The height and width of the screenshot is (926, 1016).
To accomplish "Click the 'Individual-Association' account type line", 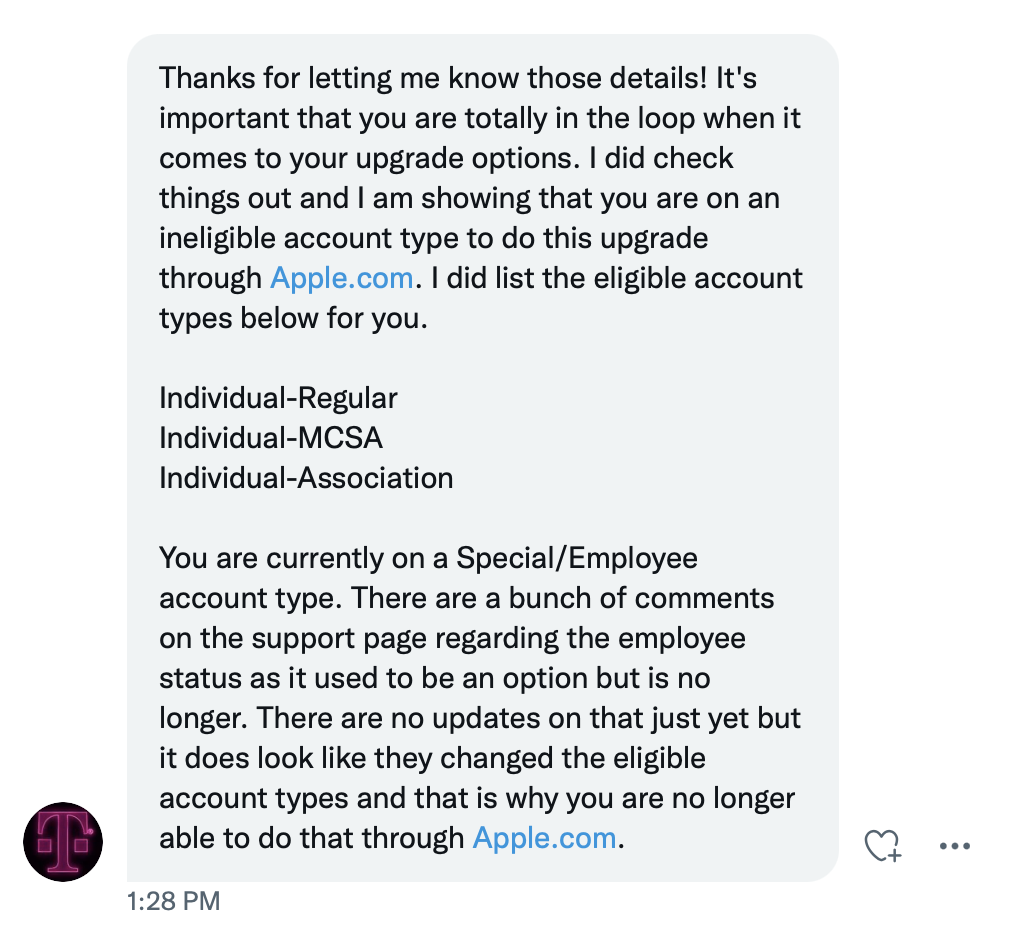I will coord(306,479).
